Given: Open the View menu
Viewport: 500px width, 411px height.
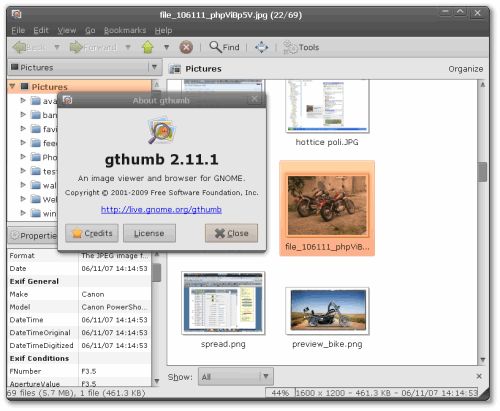Looking at the screenshot, I should point(67,30).
